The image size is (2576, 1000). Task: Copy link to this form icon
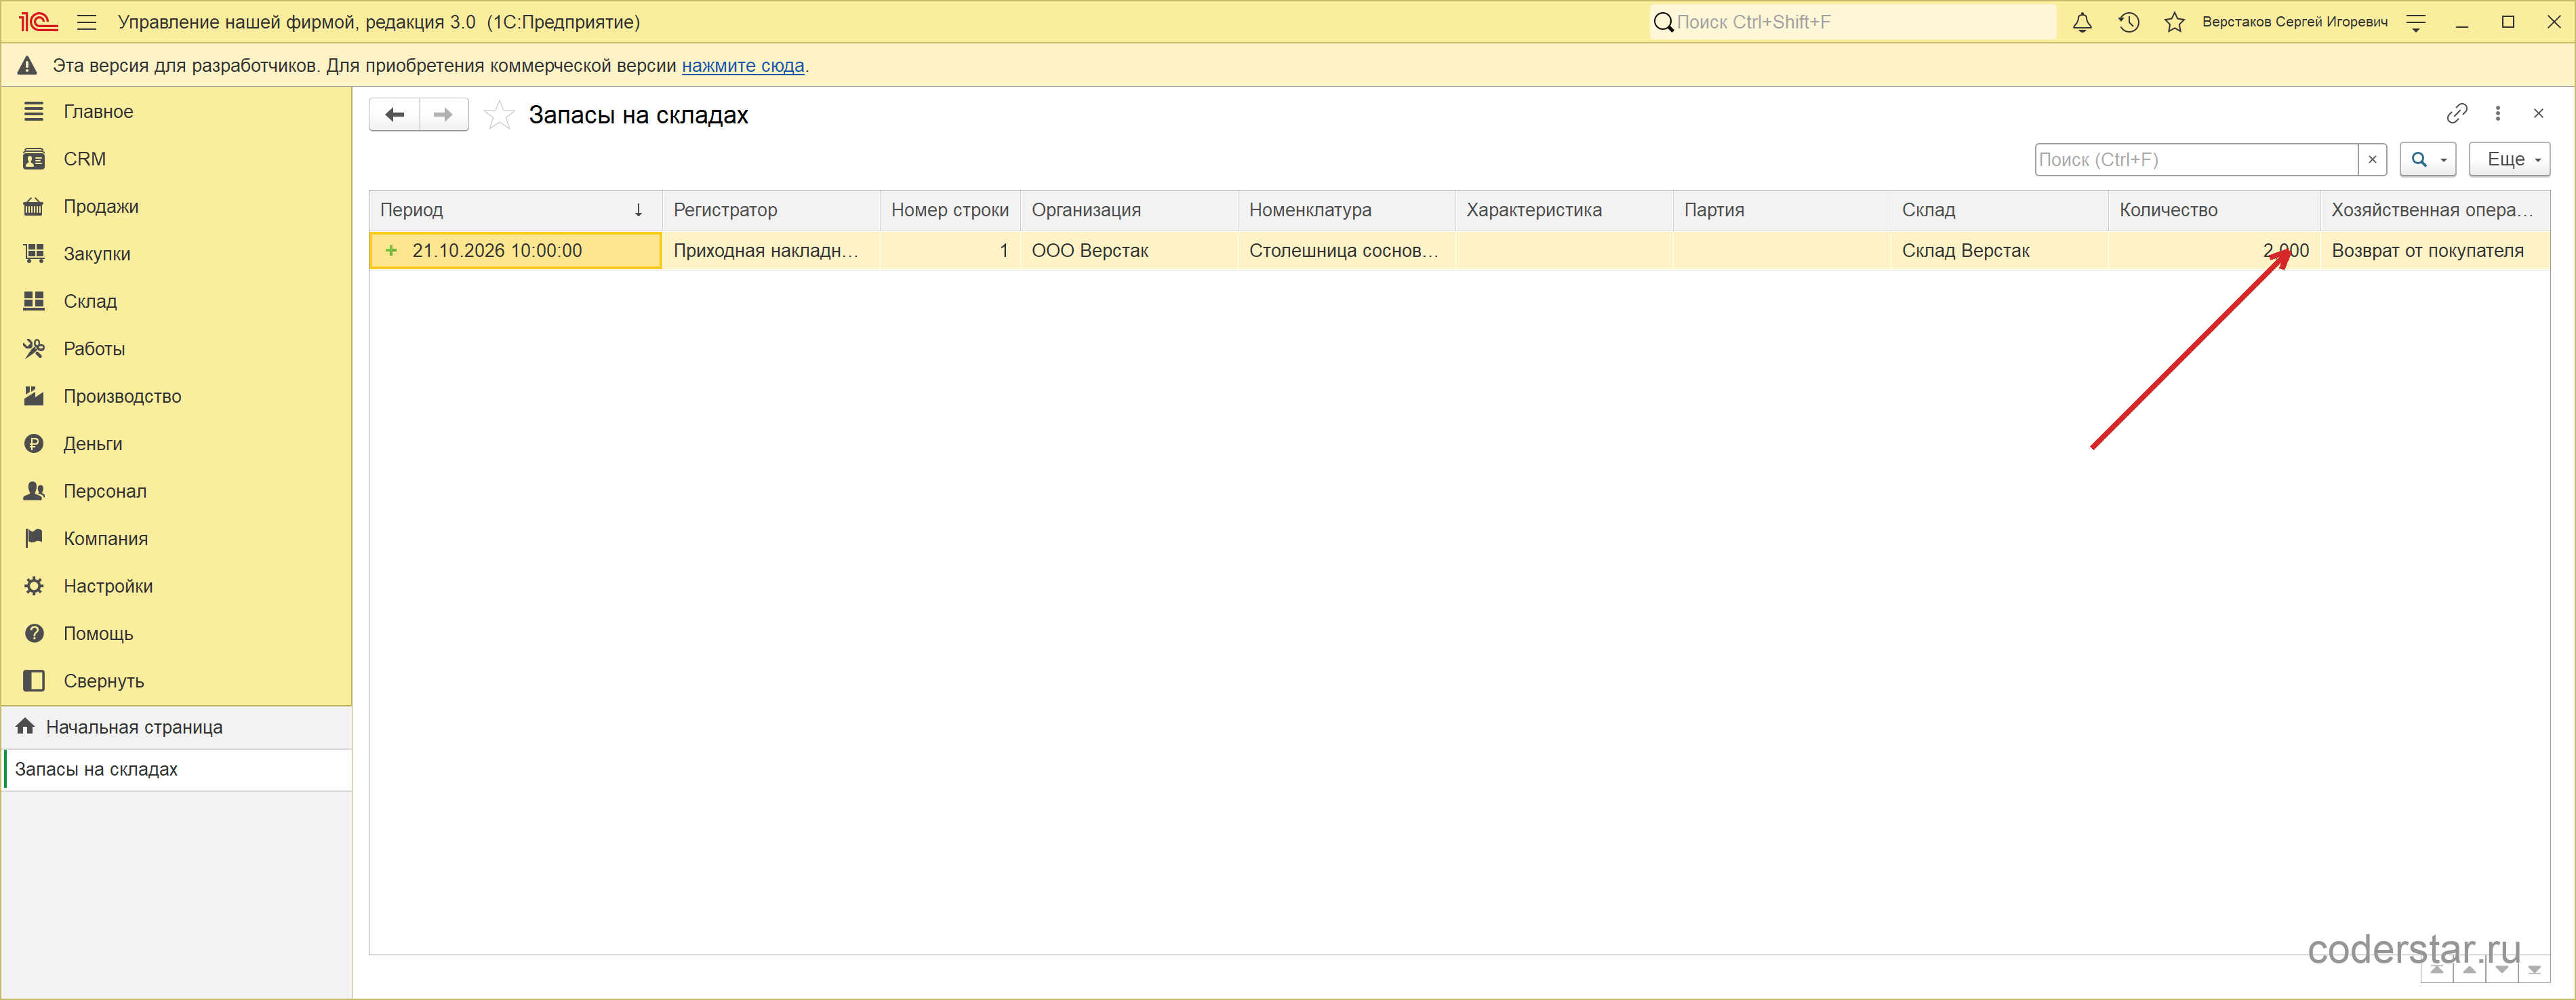(2457, 113)
